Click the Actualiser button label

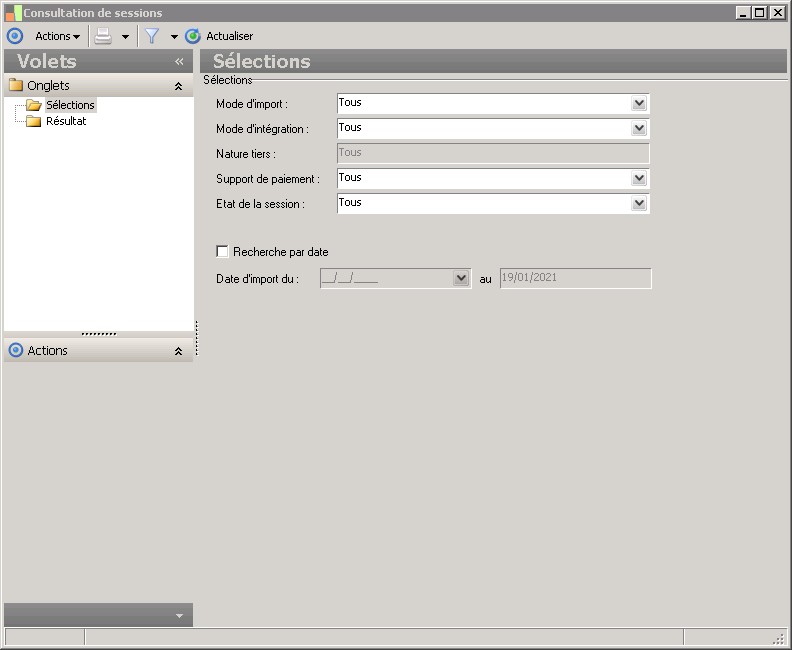point(230,36)
